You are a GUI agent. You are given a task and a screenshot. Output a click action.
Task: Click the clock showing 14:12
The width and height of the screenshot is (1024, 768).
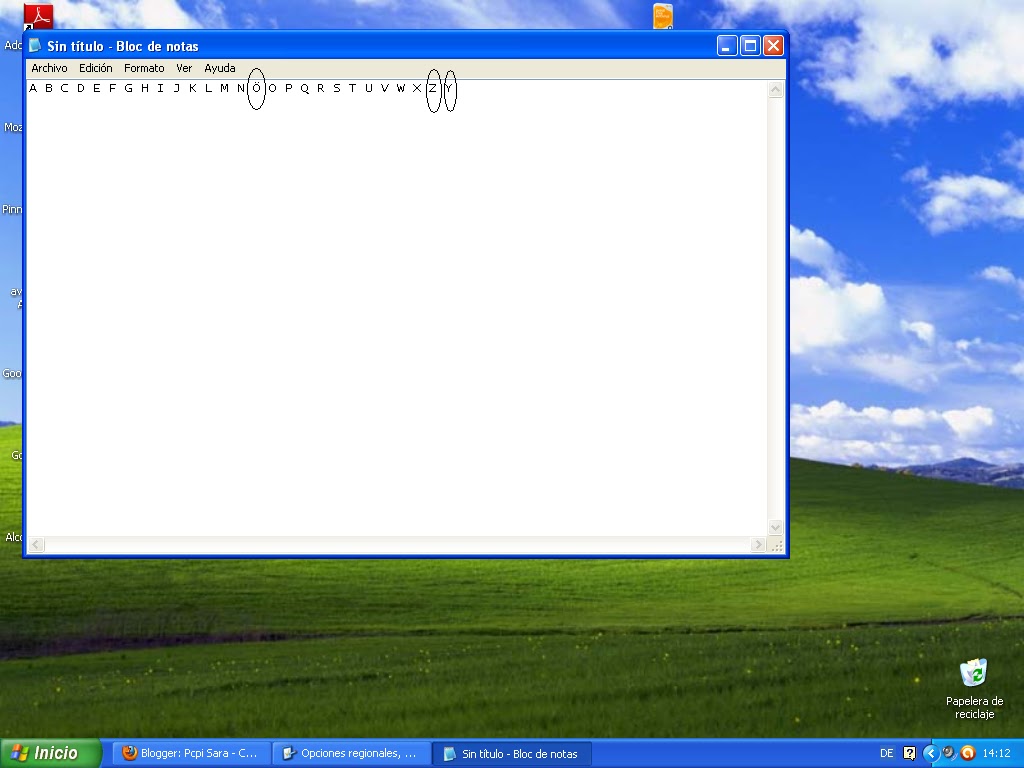[996, 754]
